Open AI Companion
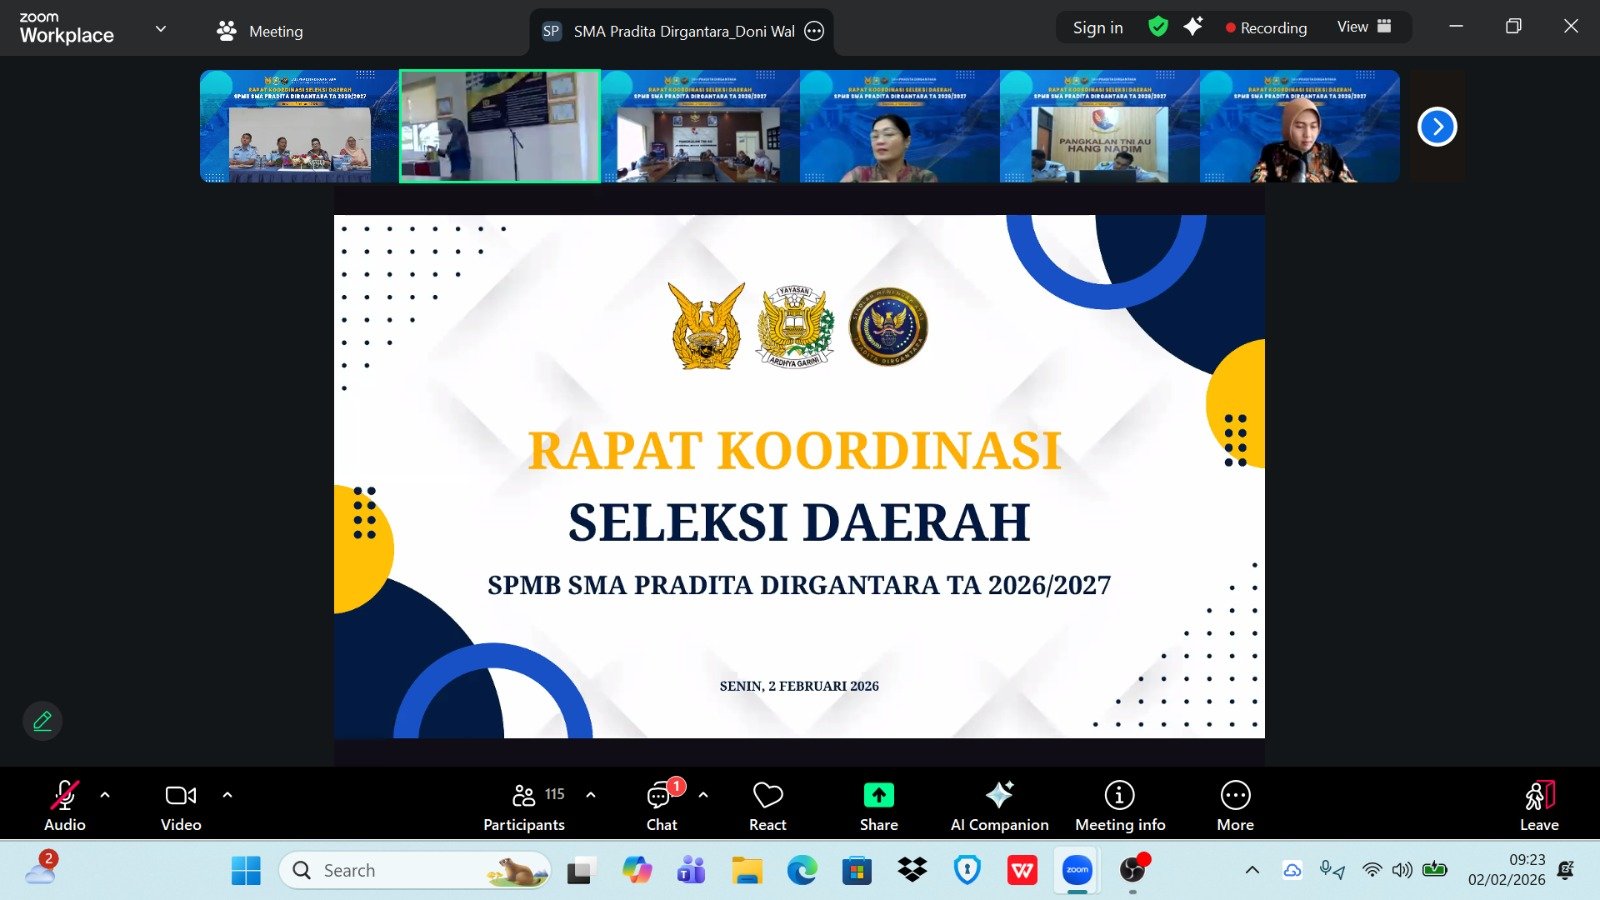The image size is (1600, 900). click(999, 804)
